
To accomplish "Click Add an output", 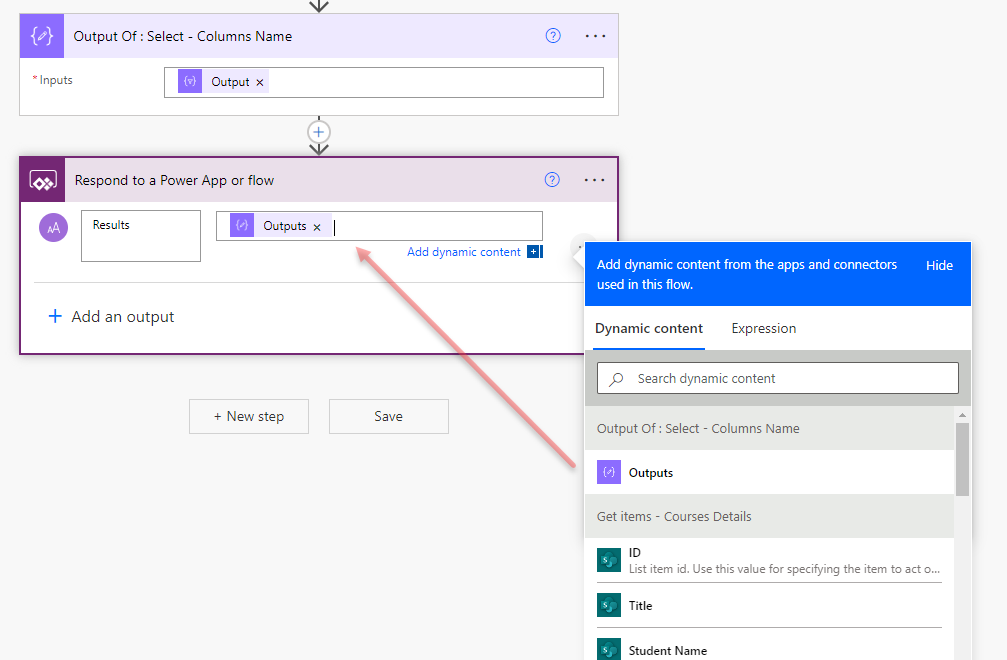I will tap(112, 317).
